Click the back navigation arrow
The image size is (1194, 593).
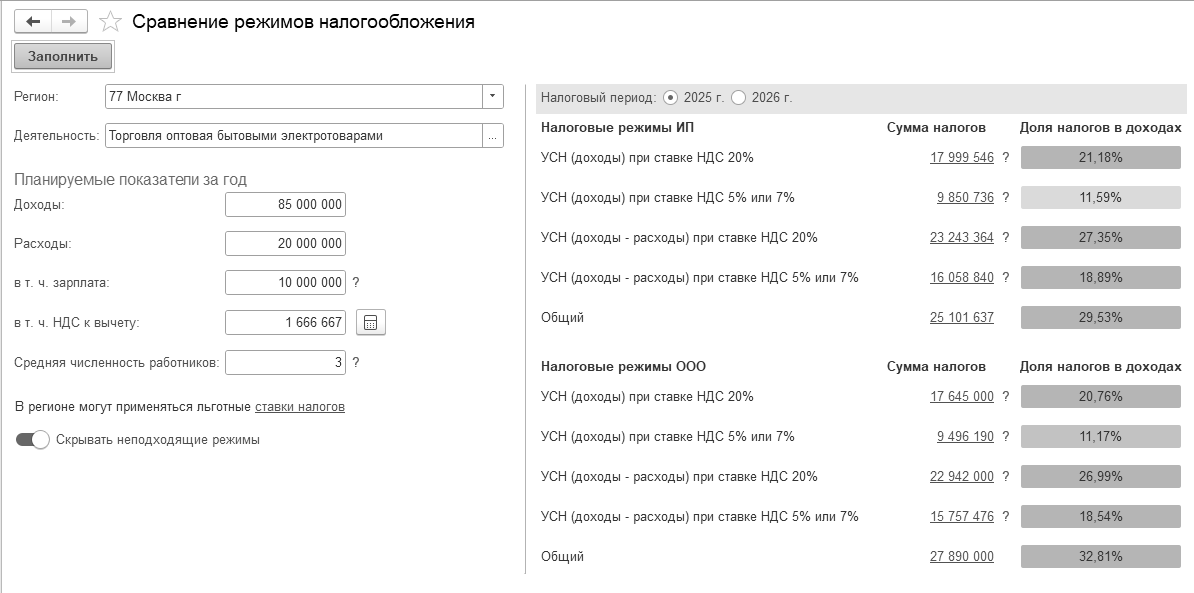pyautogui.click(x=33, y=21)
